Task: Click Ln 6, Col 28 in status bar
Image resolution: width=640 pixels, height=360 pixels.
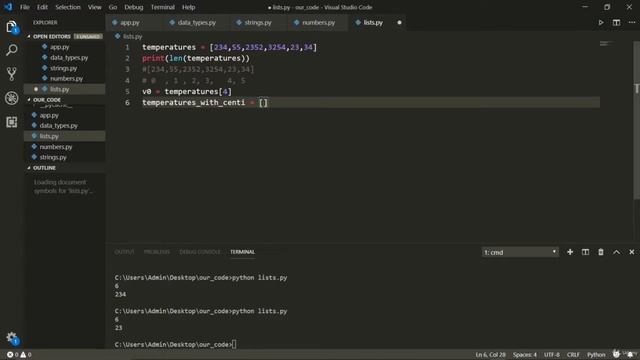Action: click(490, 355)
